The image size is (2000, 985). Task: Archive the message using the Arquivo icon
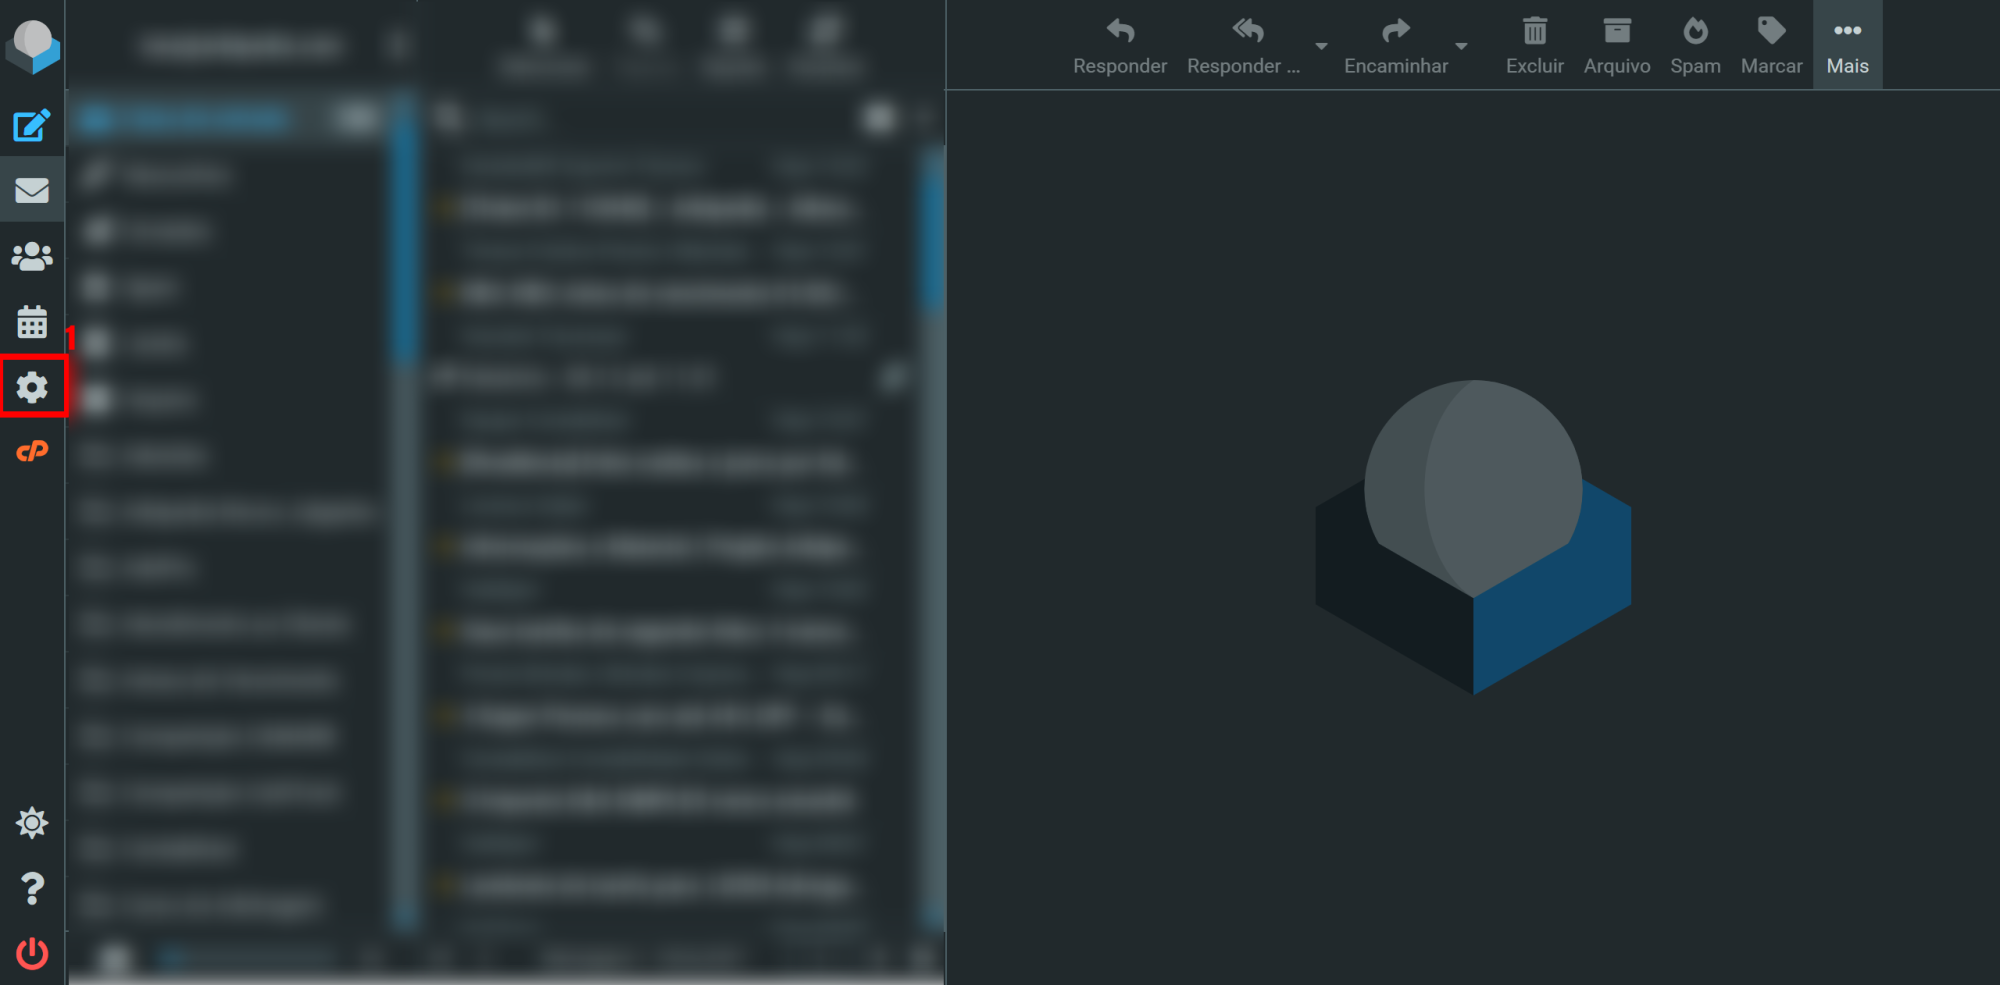(1616, 44)
